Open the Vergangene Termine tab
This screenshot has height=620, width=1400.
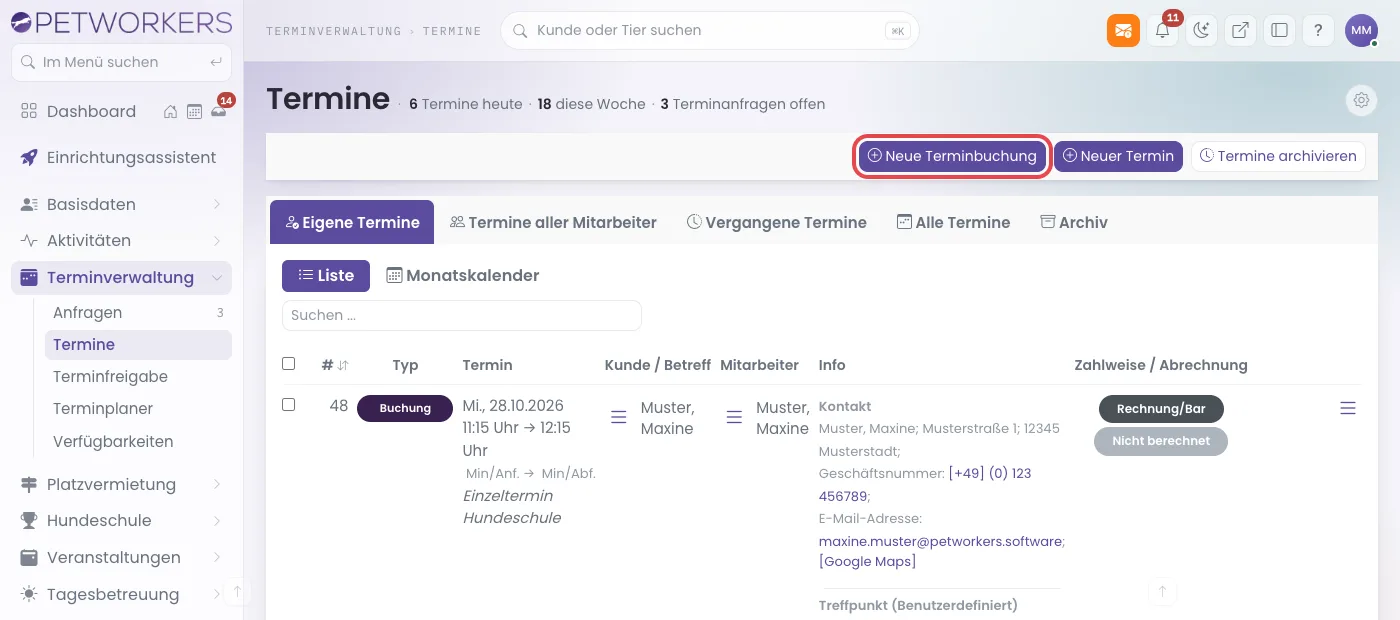[x=776, y=222]
